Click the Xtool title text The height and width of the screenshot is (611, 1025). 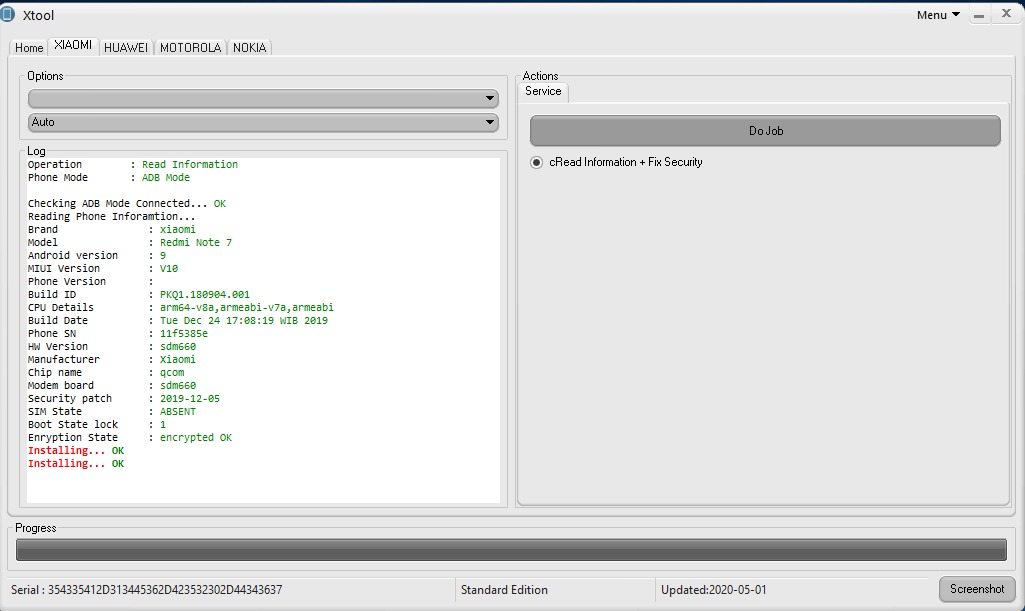[39, 15]
